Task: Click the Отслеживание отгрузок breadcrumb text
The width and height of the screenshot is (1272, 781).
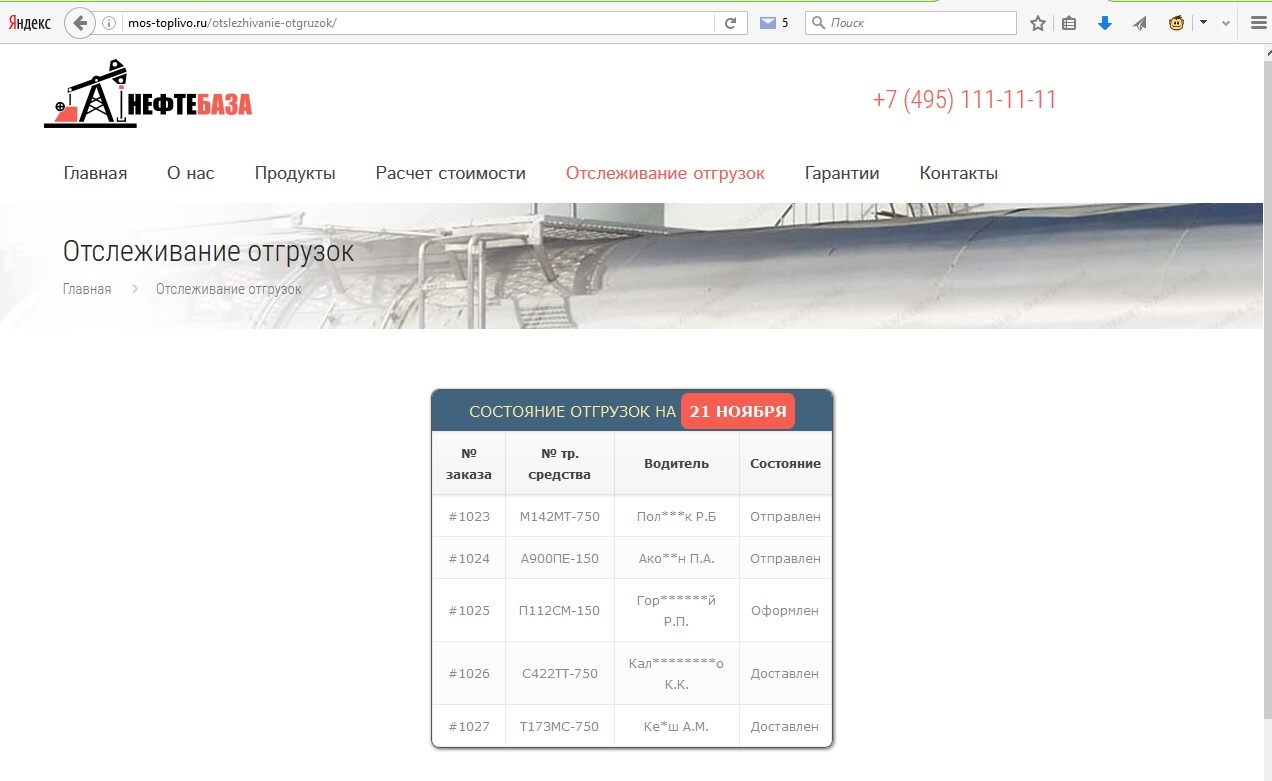Action: [x=228, y=289]
